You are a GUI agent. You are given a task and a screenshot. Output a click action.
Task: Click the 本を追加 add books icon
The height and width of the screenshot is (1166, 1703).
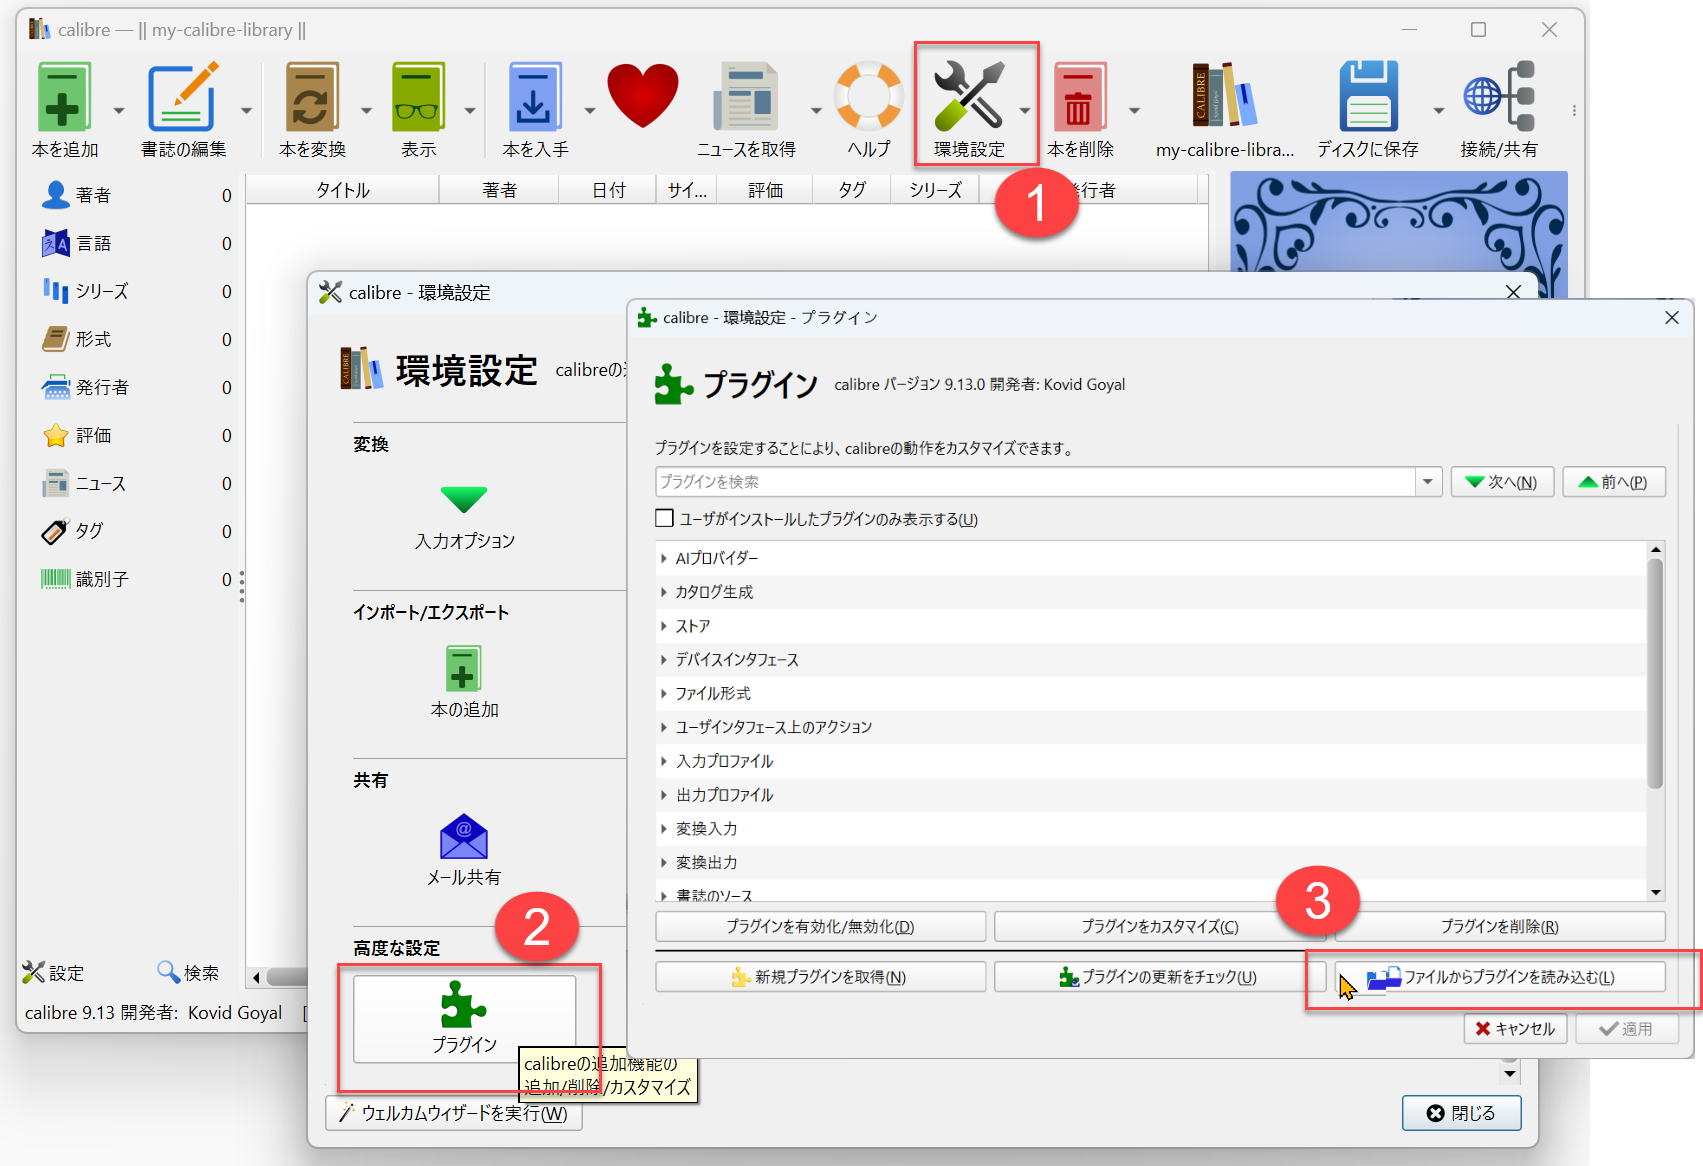64,96
